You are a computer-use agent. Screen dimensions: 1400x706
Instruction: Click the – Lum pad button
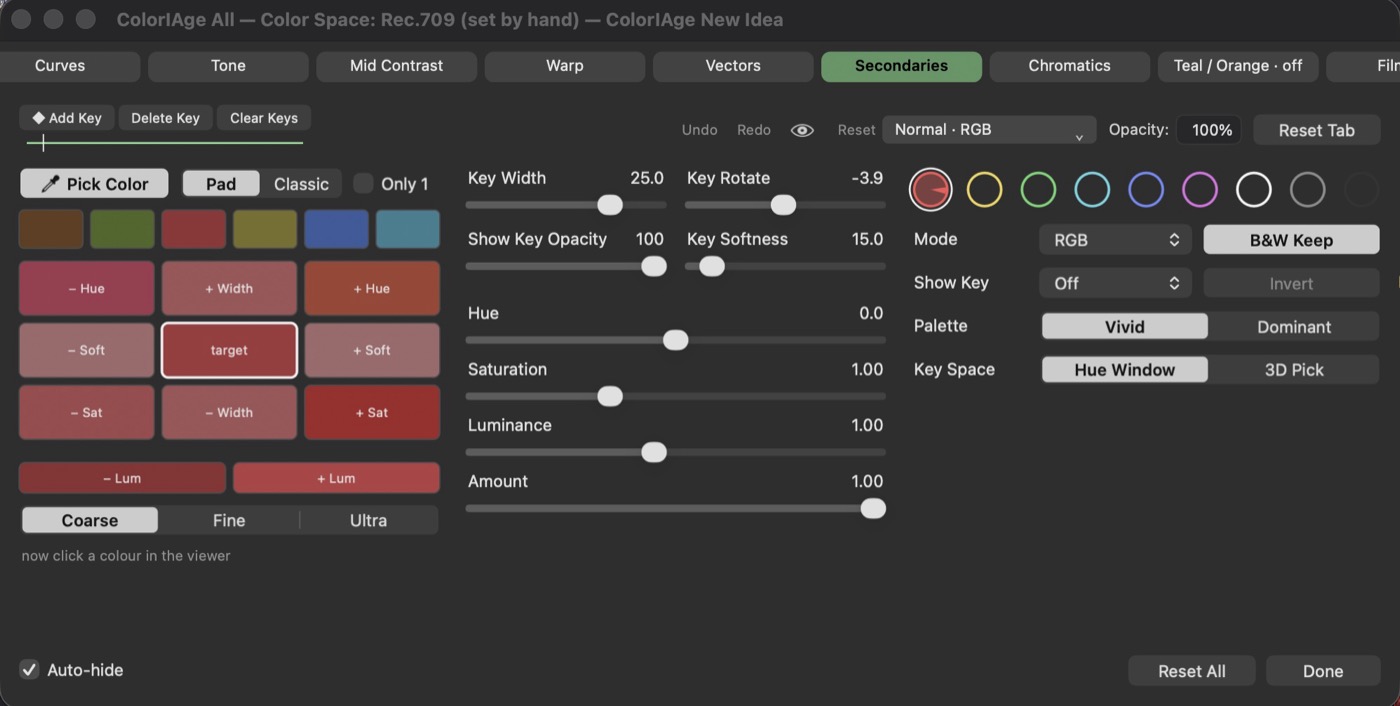point(122,478)
